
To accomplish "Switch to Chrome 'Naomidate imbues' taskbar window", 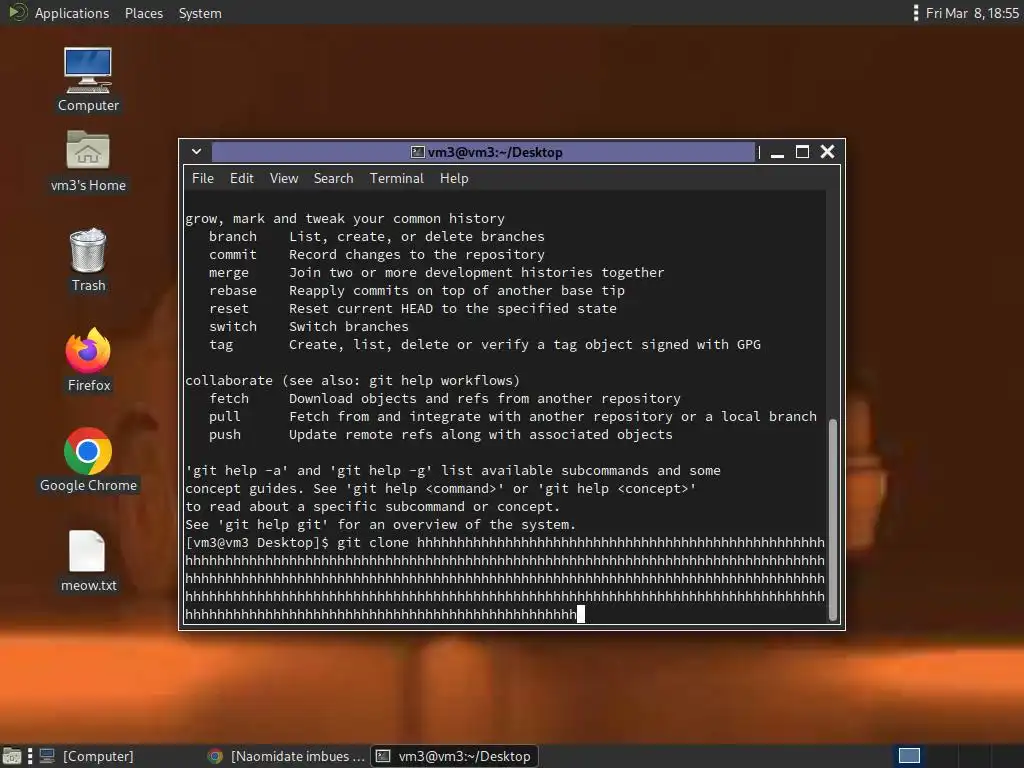I will (286, 756).
